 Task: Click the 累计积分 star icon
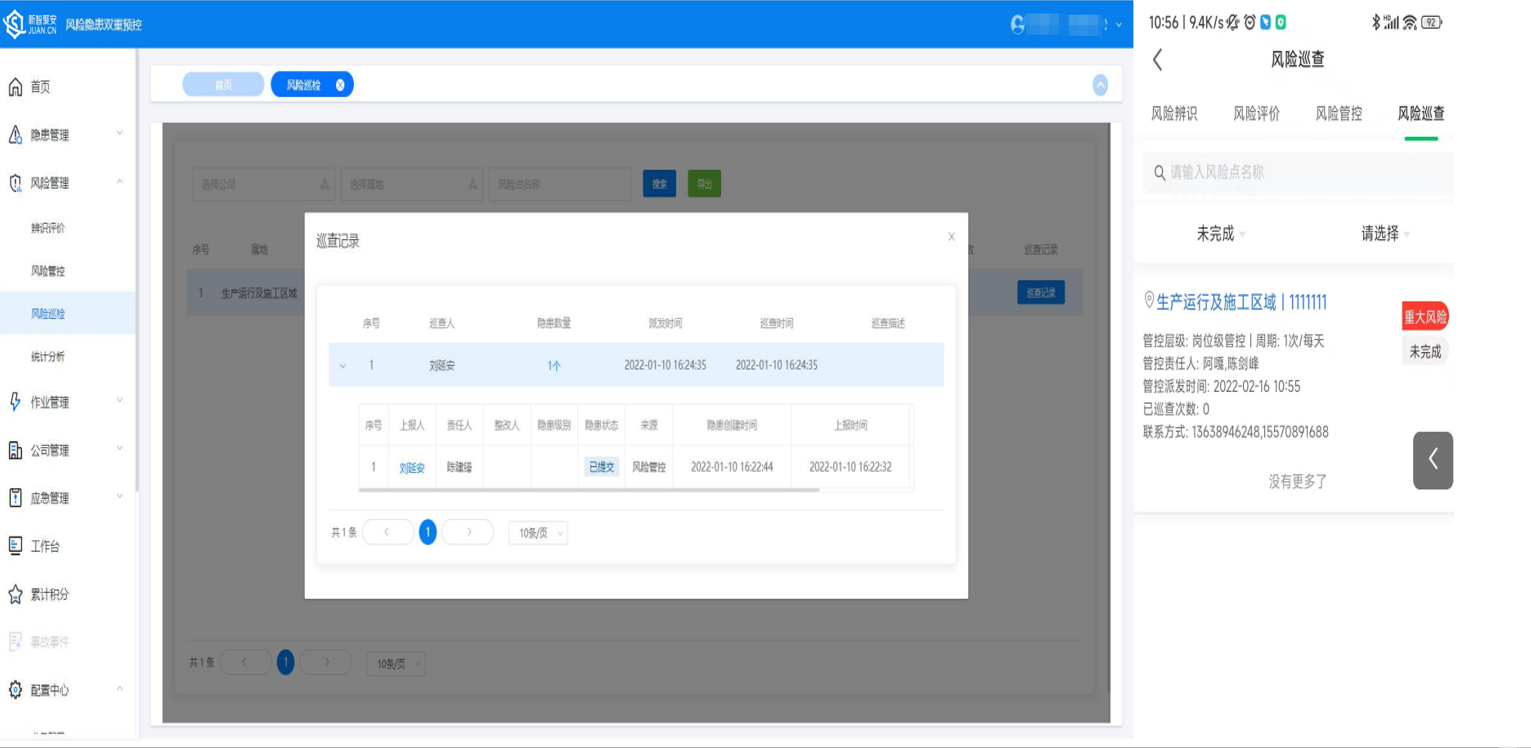tap(15, 595)
